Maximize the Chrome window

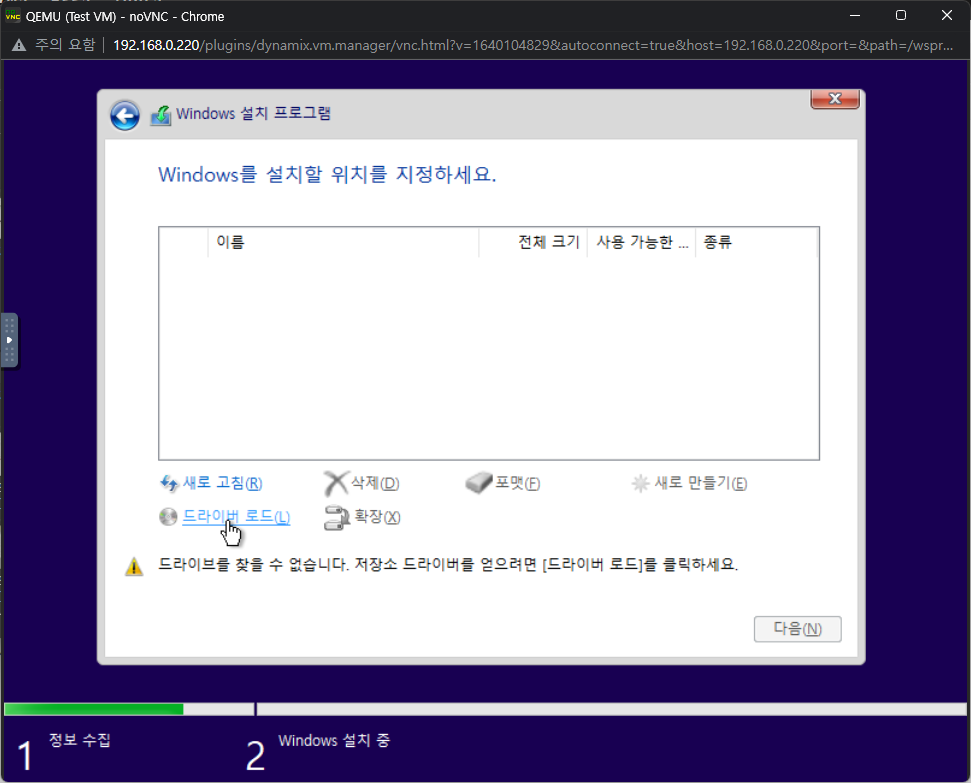900,15
